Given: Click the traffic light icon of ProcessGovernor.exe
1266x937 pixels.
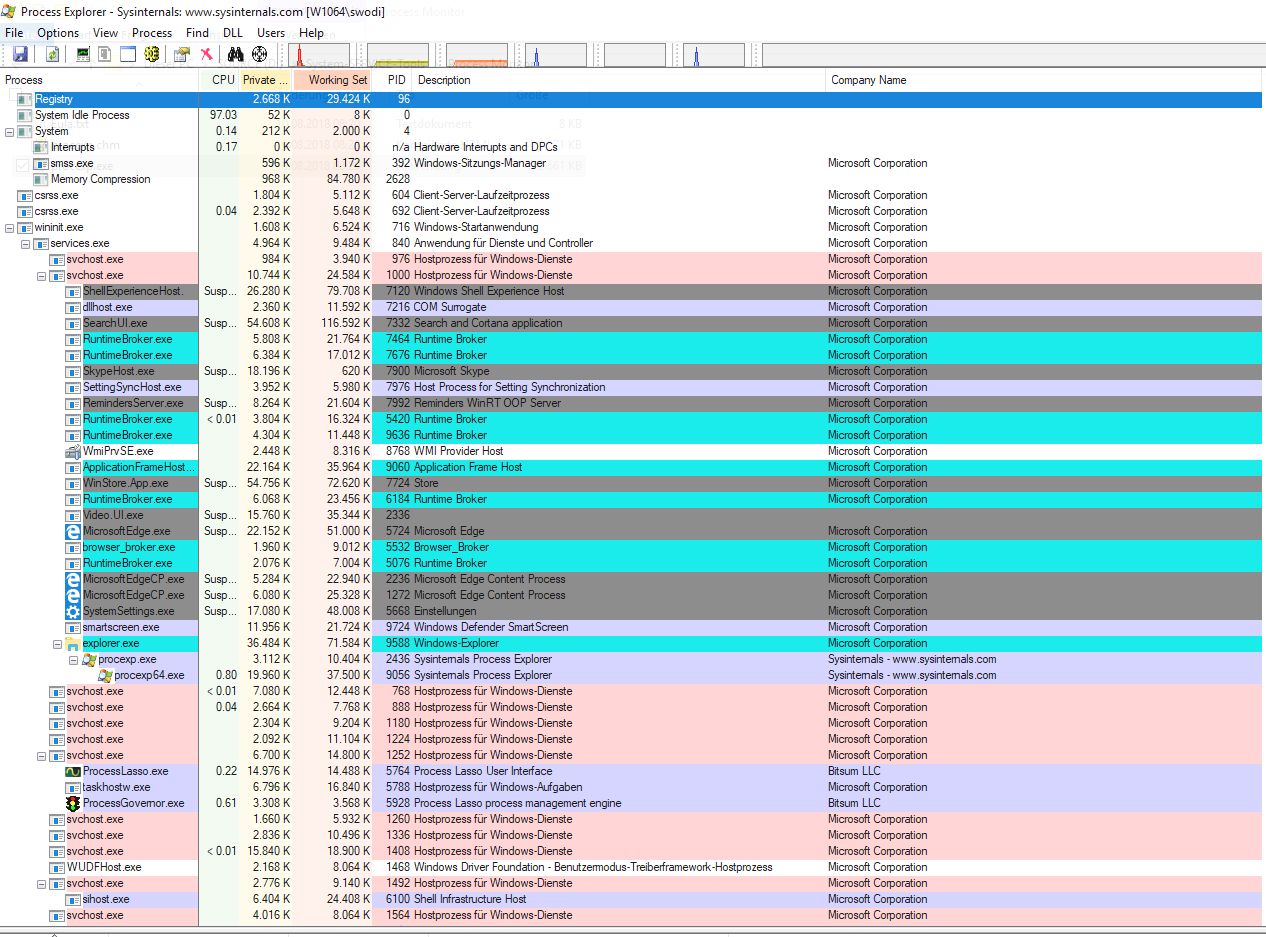Looking at the screenshot, I should coord(73,803).
